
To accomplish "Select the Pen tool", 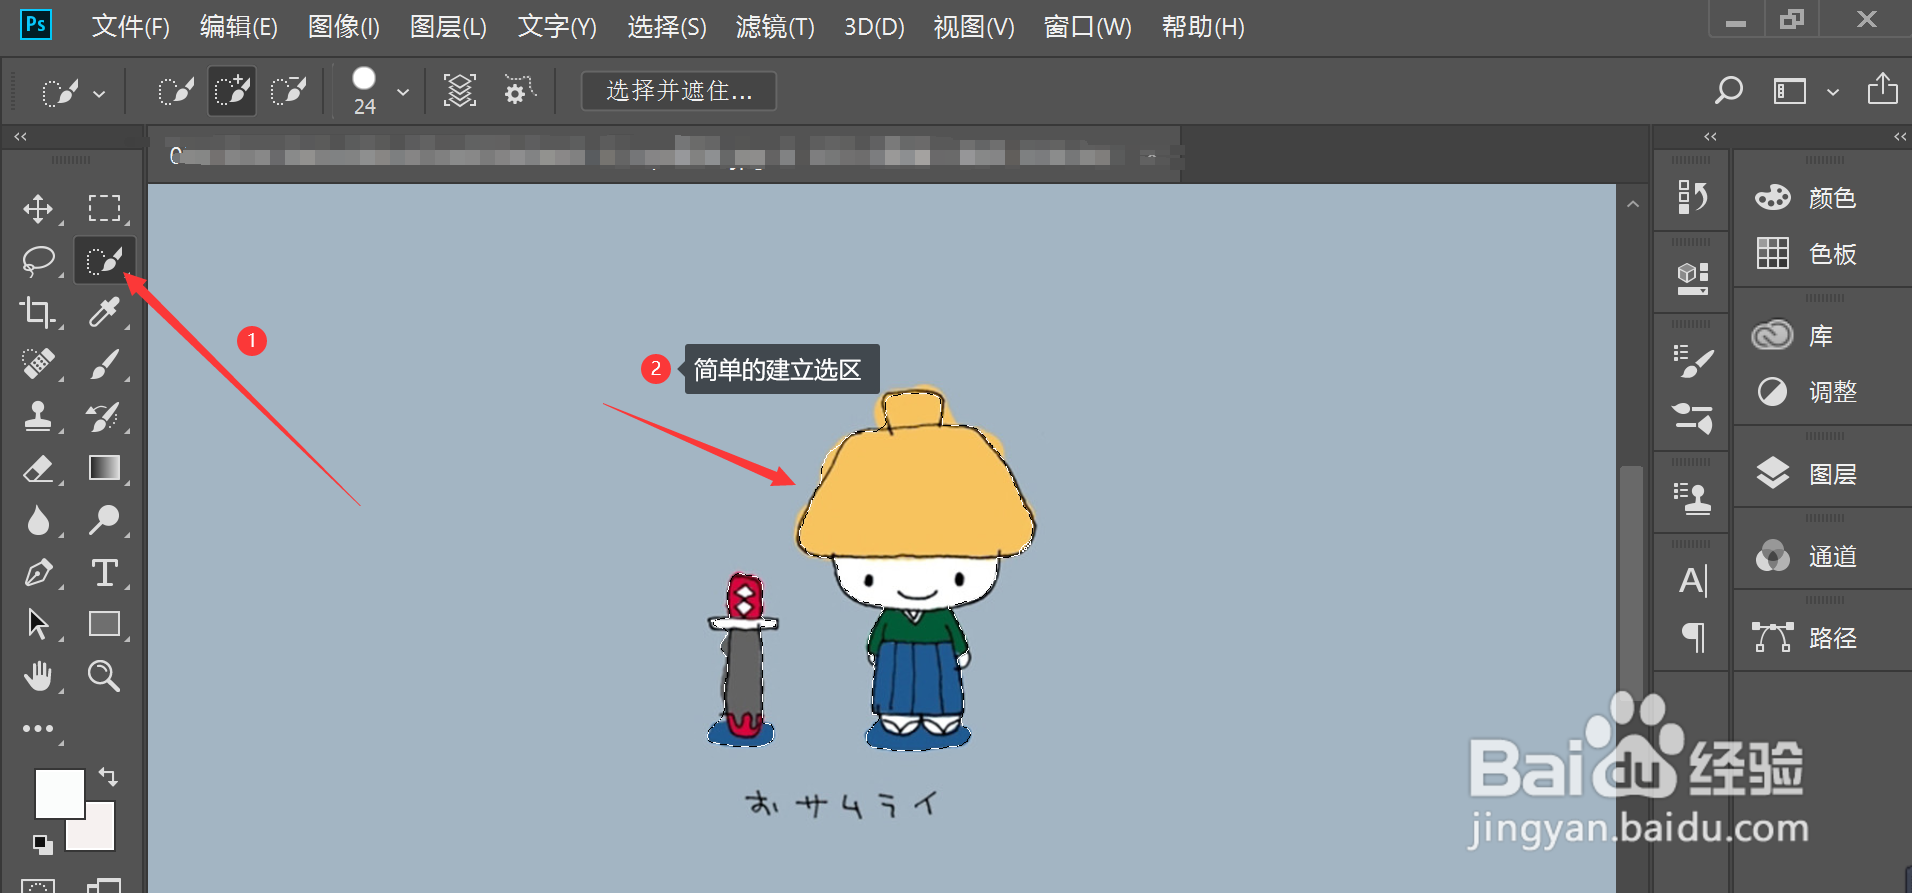I will (38, 573).
